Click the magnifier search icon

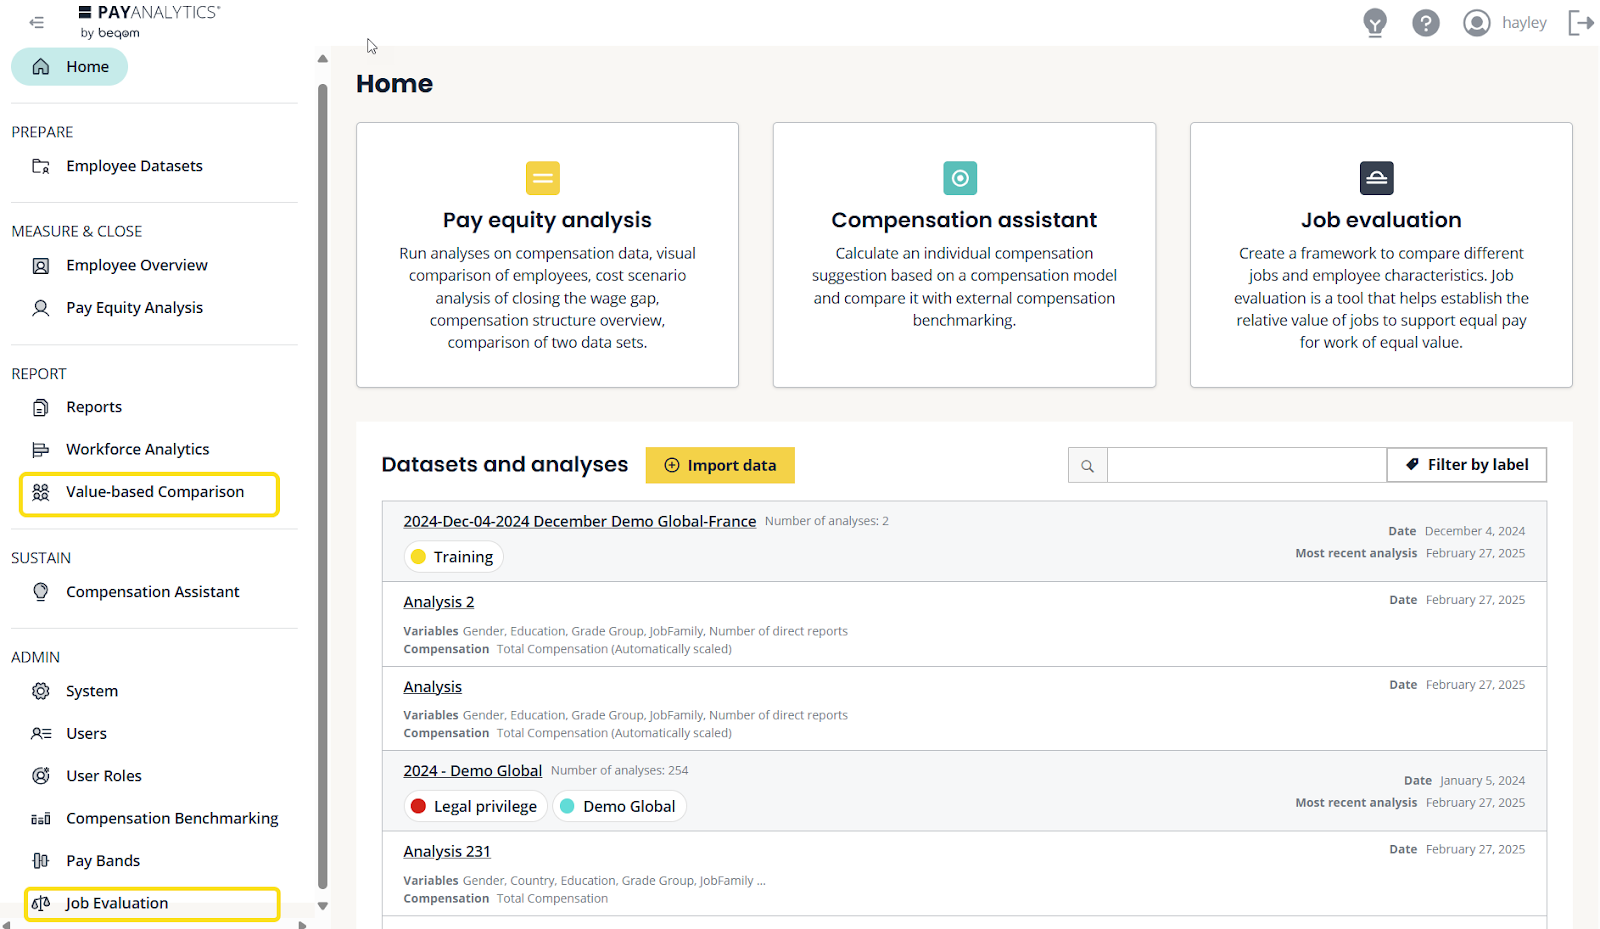point(1087,465)
